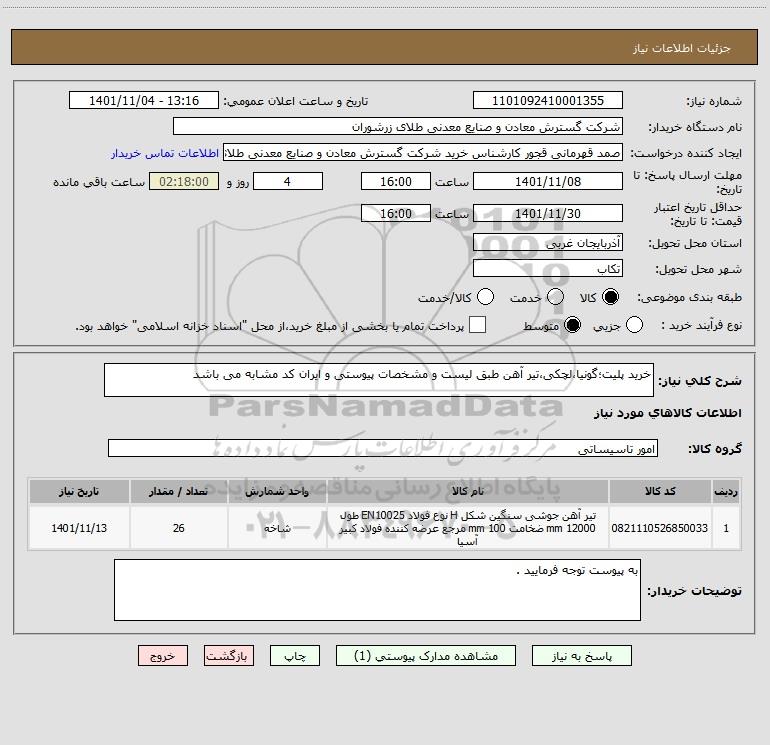Click price validity date 1401/11/30
The image size is (770, 745).
548,214
